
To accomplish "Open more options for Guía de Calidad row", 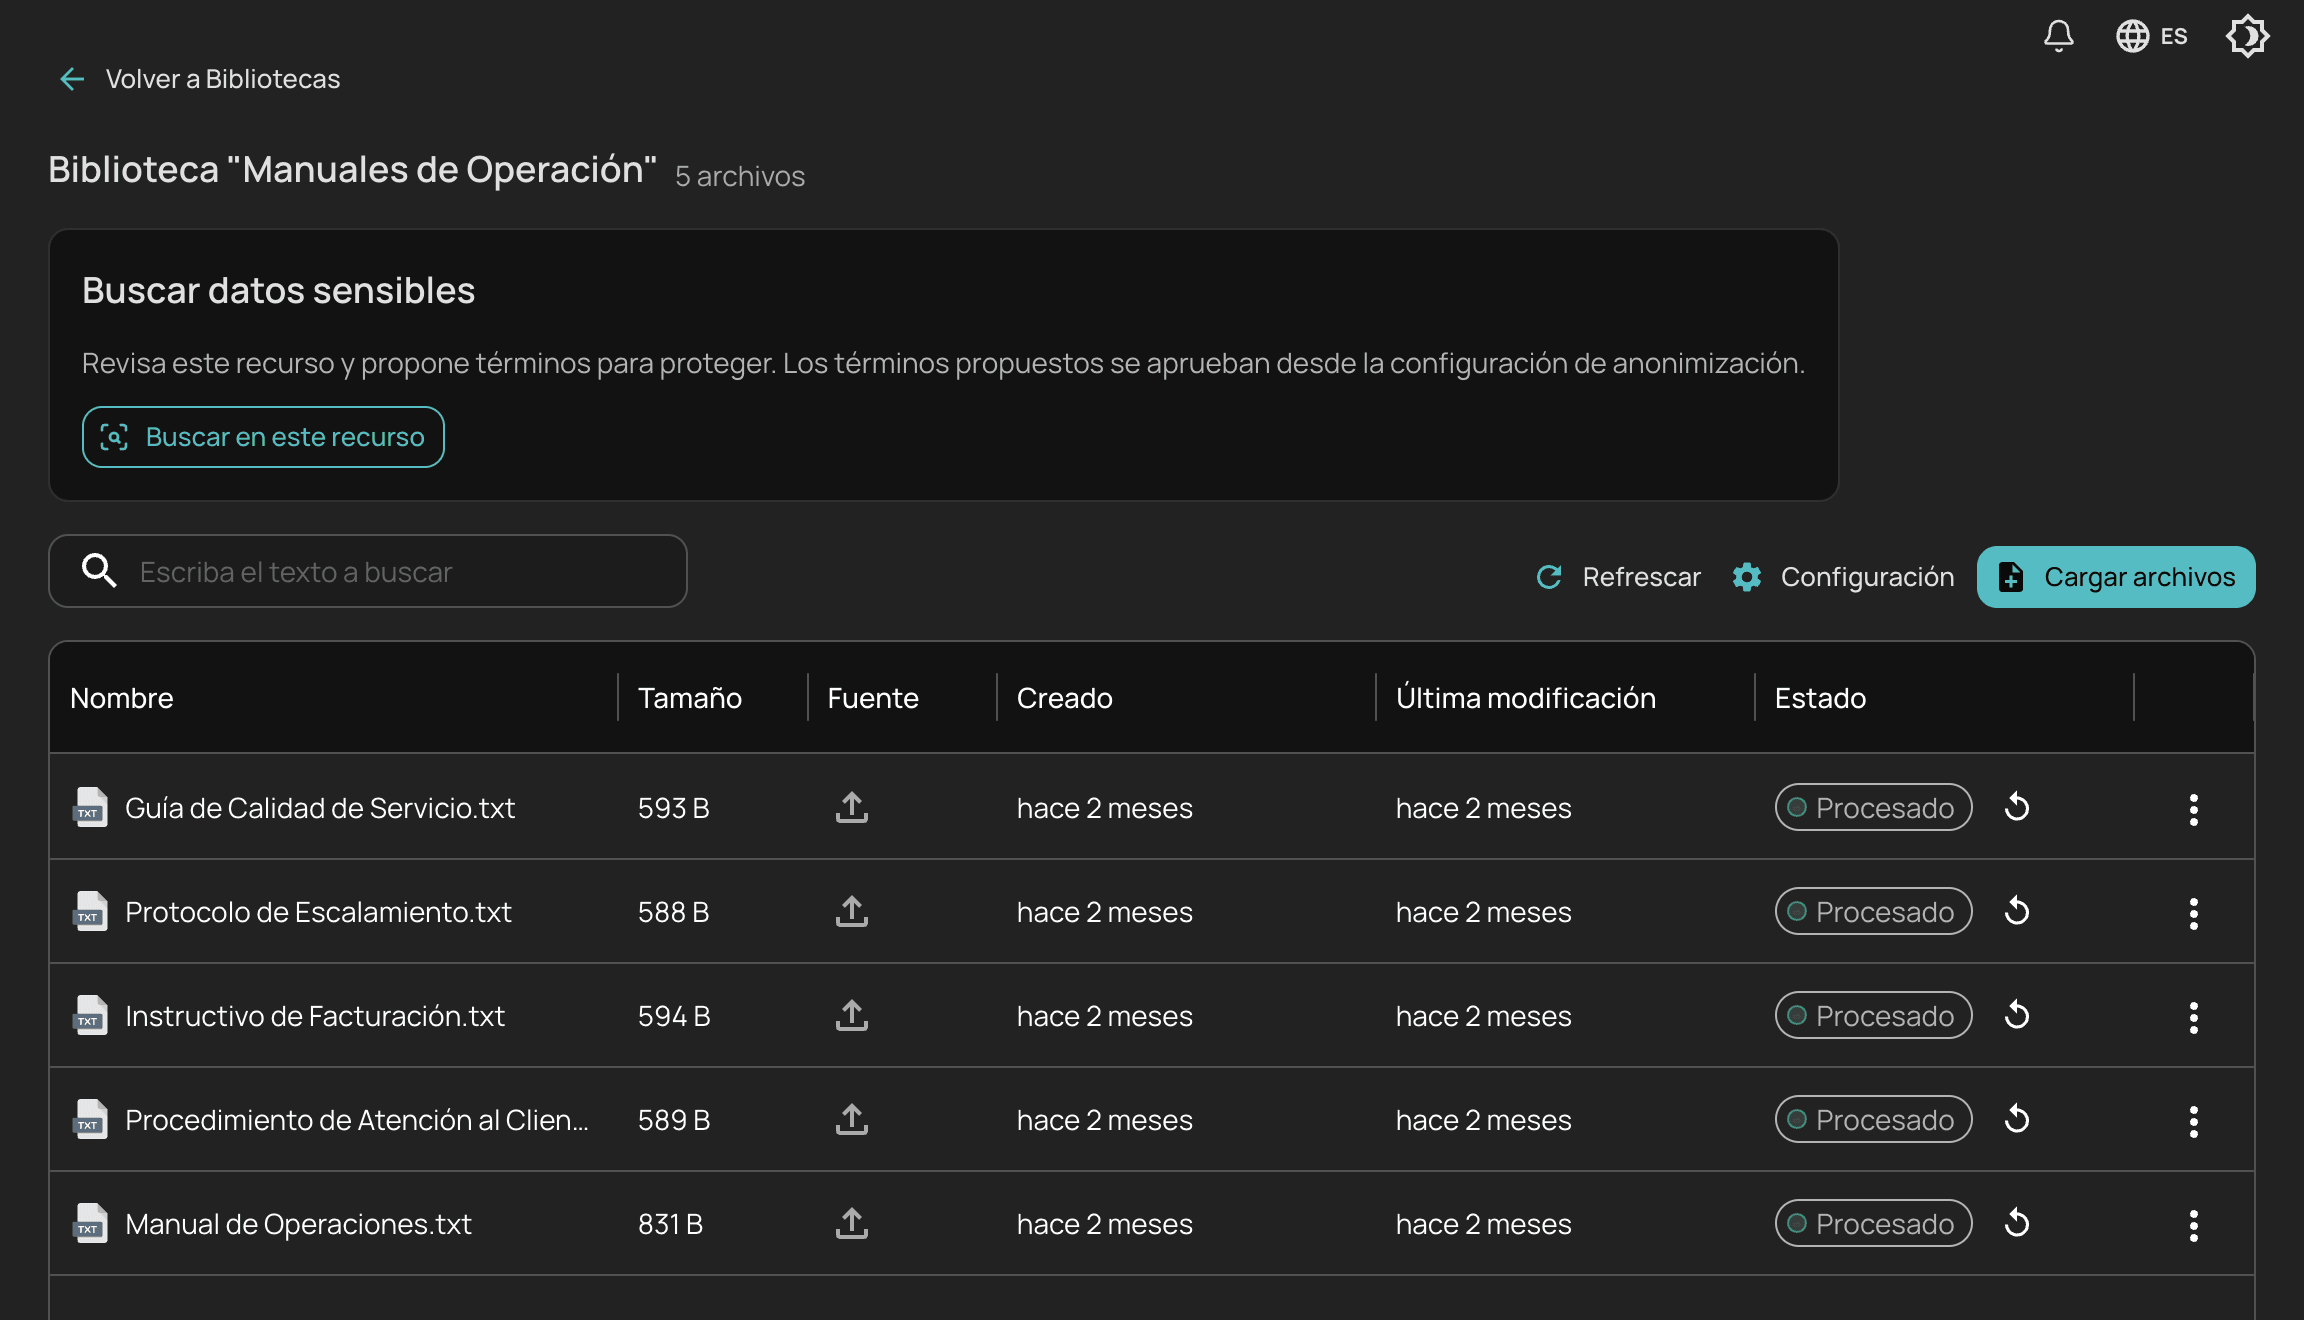I will pos(2193,809).
